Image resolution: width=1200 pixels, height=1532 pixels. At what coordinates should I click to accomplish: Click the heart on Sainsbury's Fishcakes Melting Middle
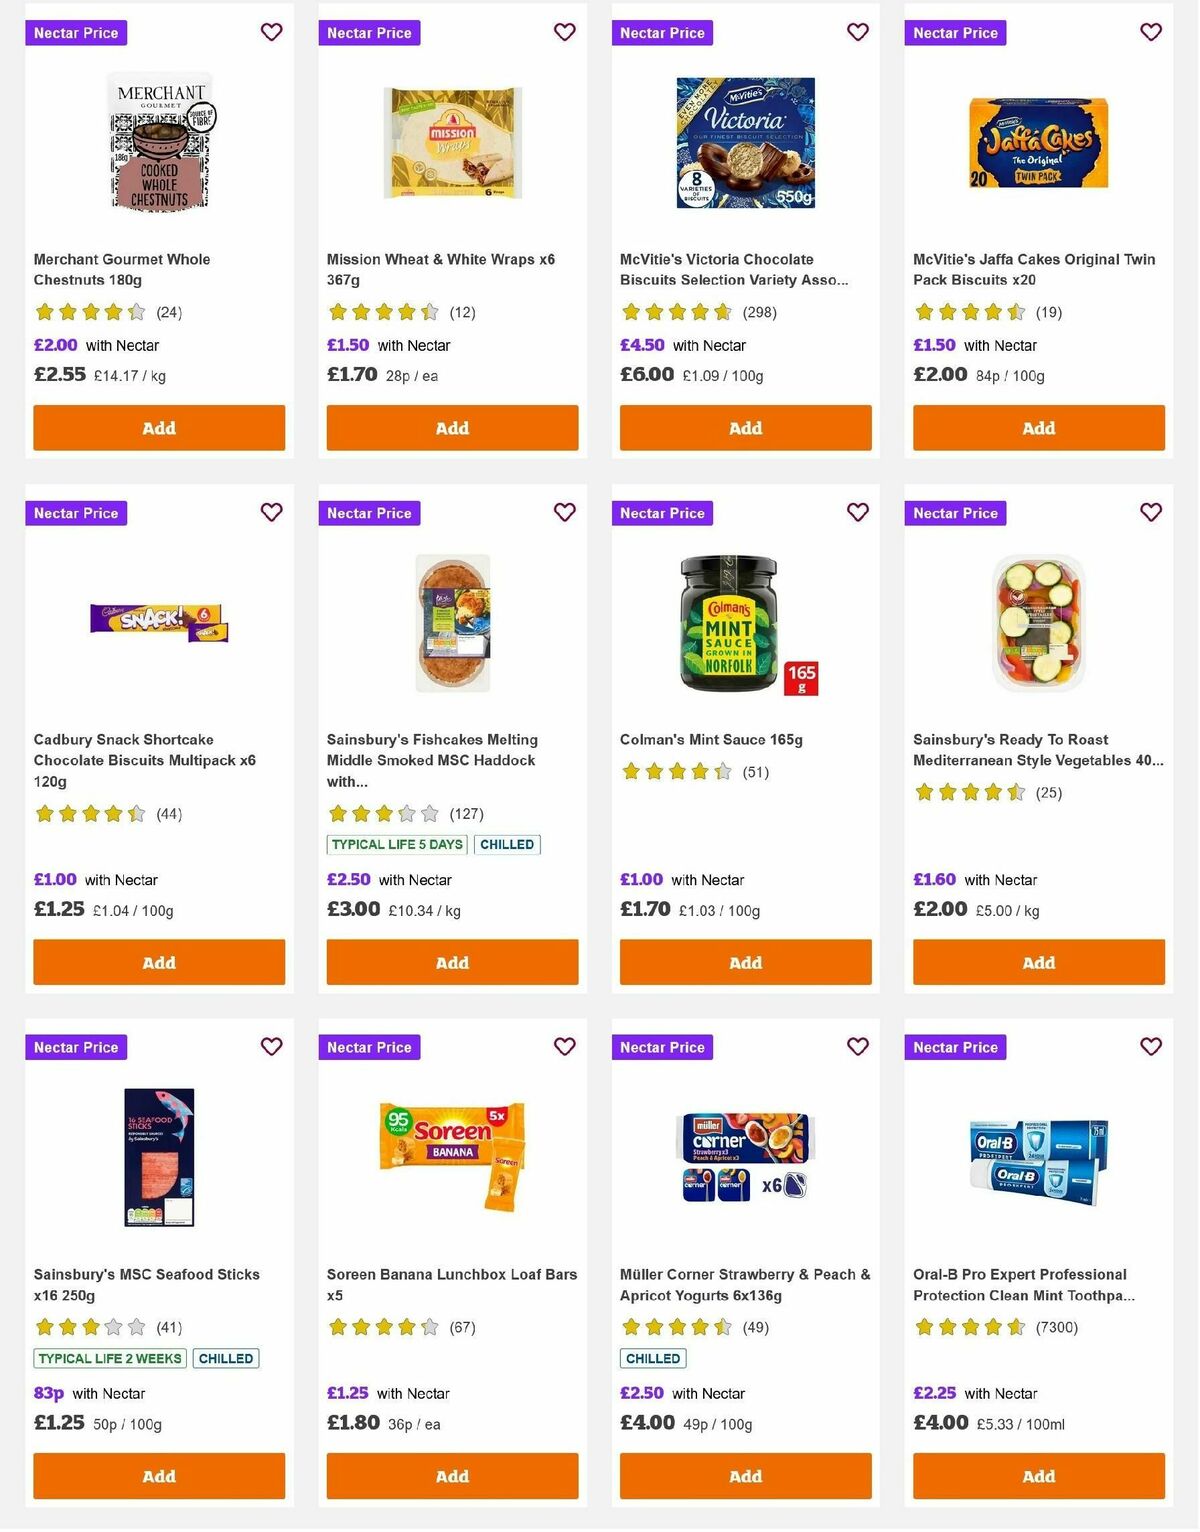pos(564,512)
